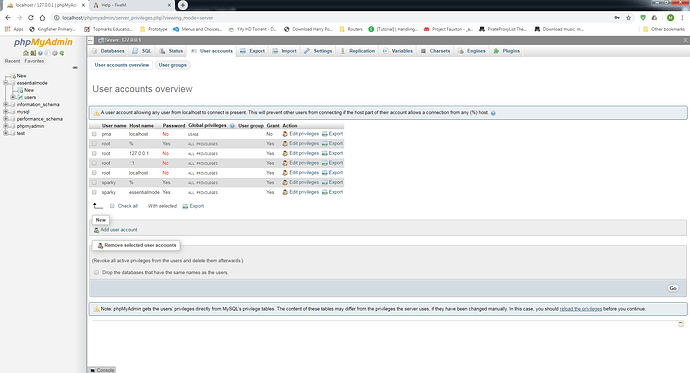Tick checkbox for pma localhost user
The height and width of the screenshot is (373, 690).
click(x=94, y=134)
